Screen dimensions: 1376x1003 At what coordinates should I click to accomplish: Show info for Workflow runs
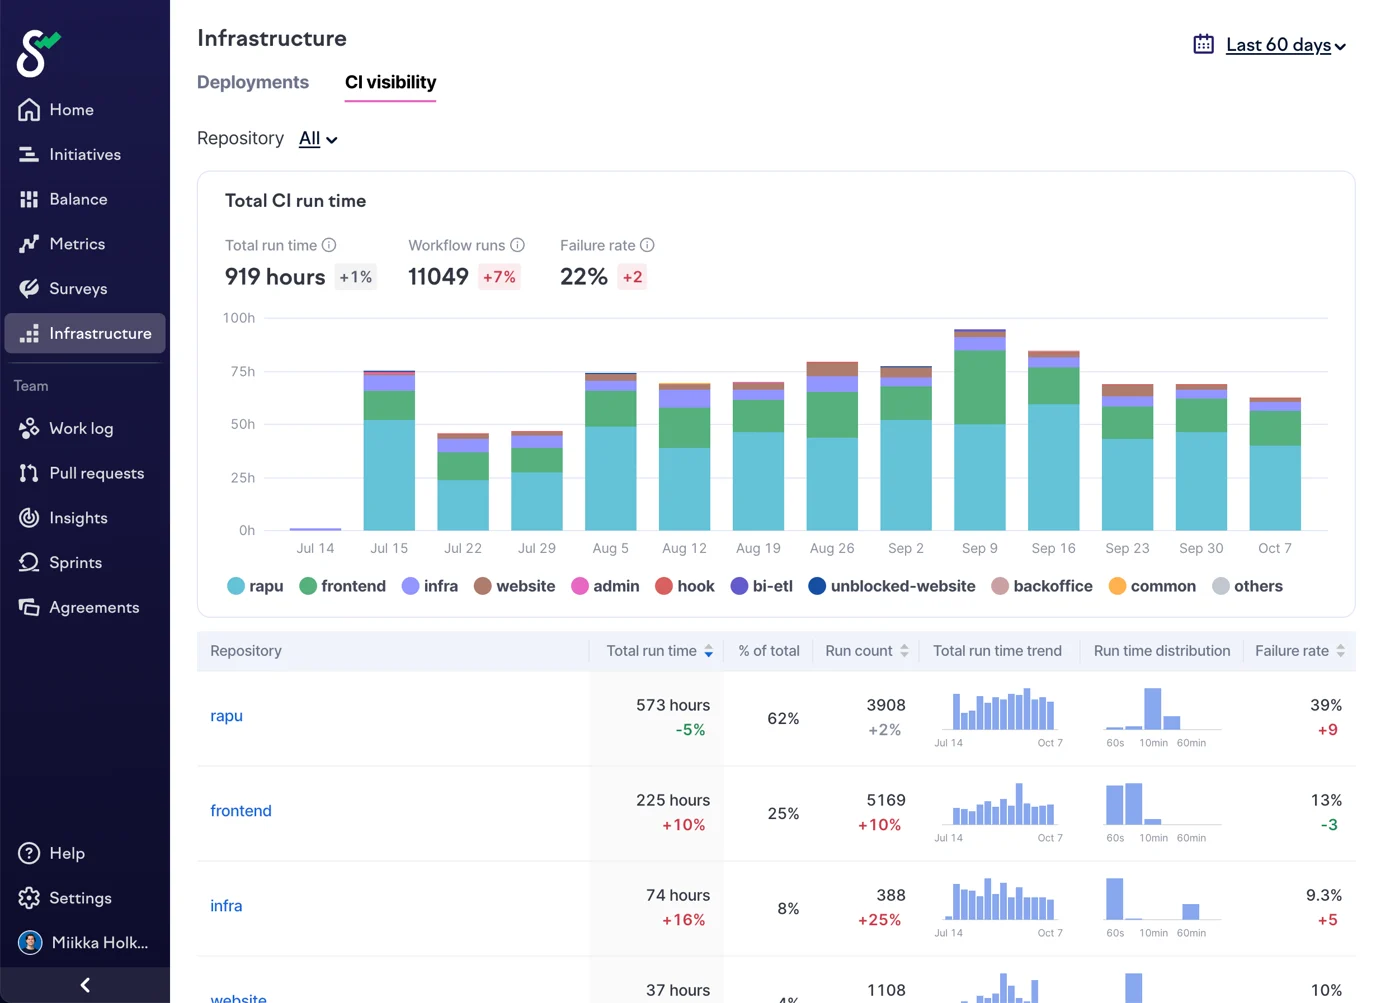517,245
